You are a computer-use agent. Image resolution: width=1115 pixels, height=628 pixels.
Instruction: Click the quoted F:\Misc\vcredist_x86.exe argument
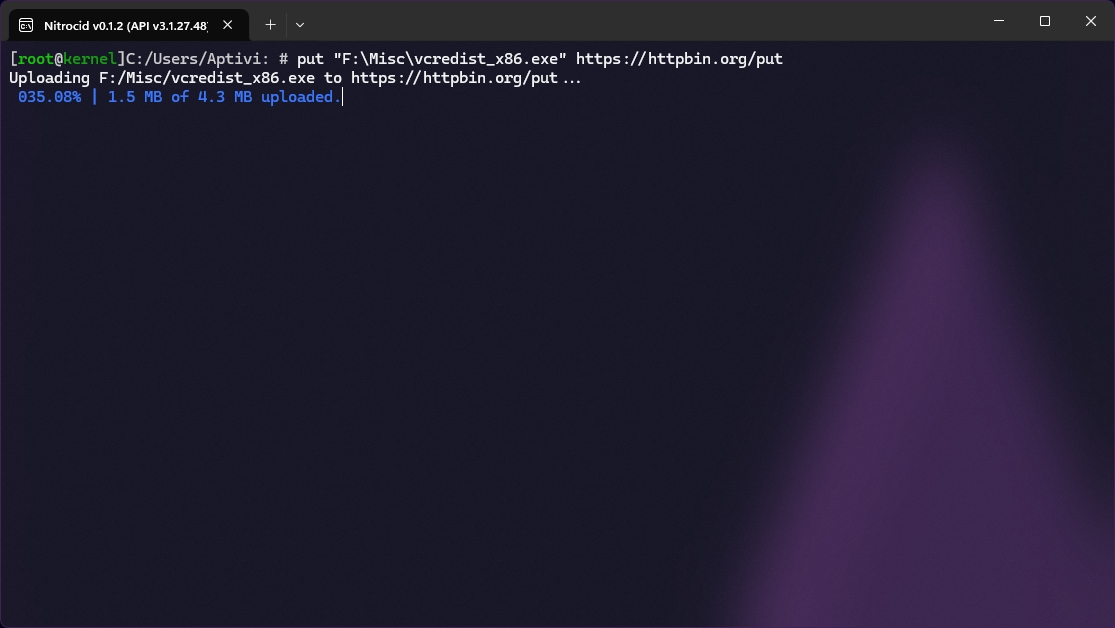pyautogui.click(x=450, y=58)
